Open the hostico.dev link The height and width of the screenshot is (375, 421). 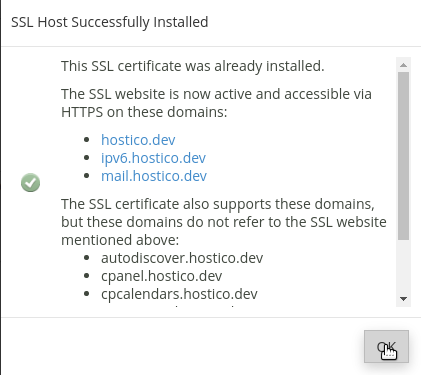point(138,140)
